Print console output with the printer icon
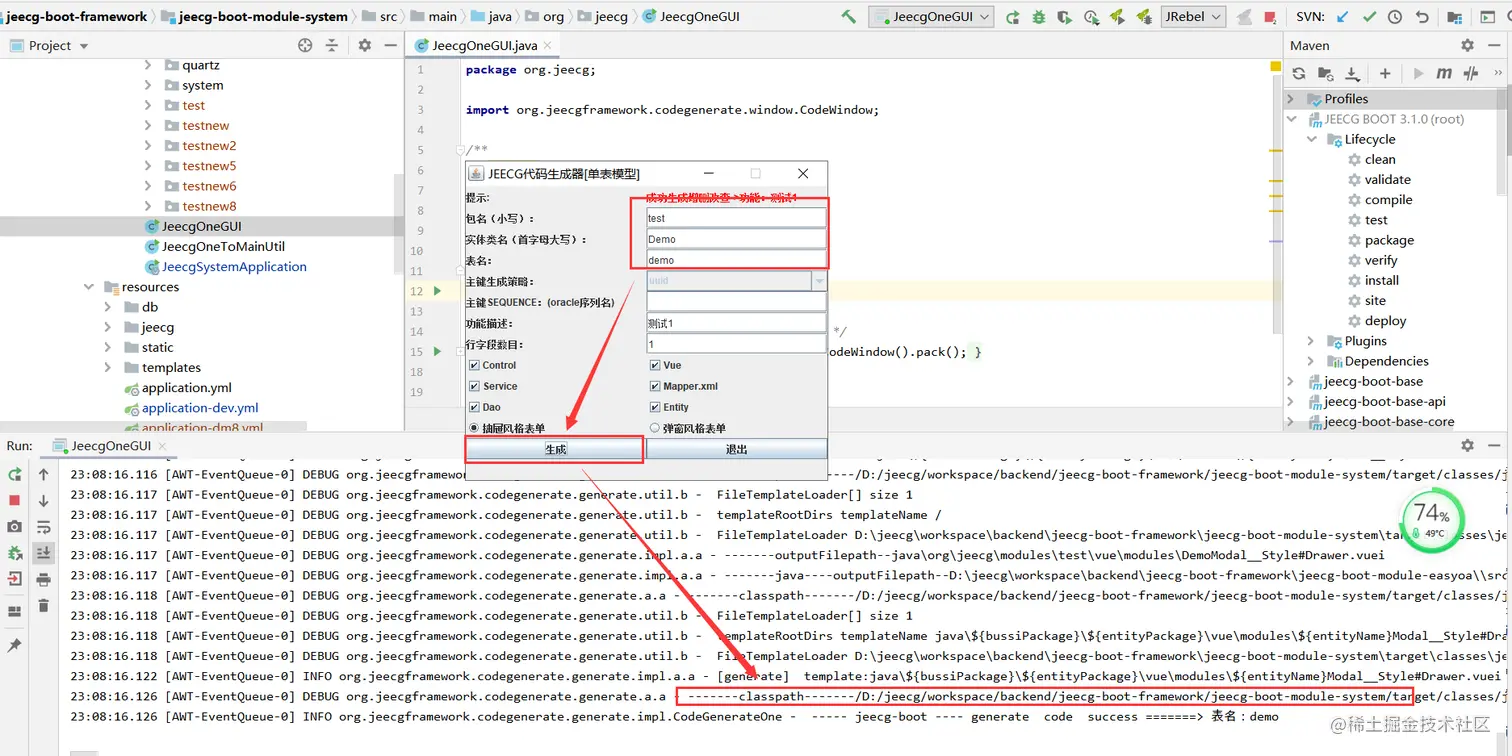This screenshot has height=756, width=1512. (44, 579)
